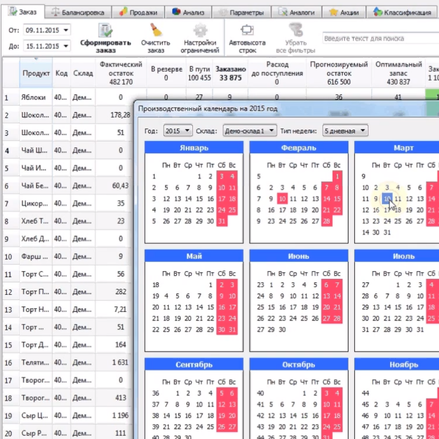Click the В пути column header

(199, 73)
